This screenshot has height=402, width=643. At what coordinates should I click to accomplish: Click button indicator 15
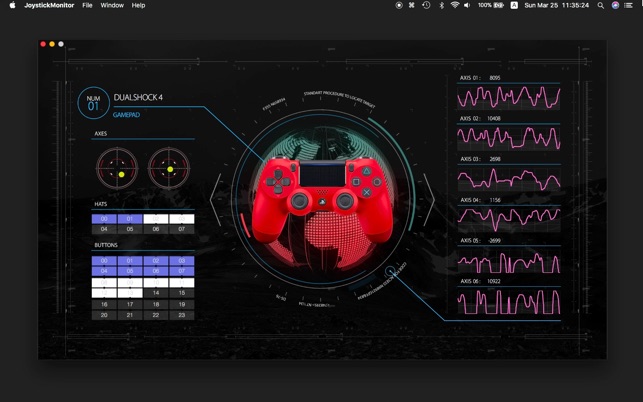click(182, 293)
